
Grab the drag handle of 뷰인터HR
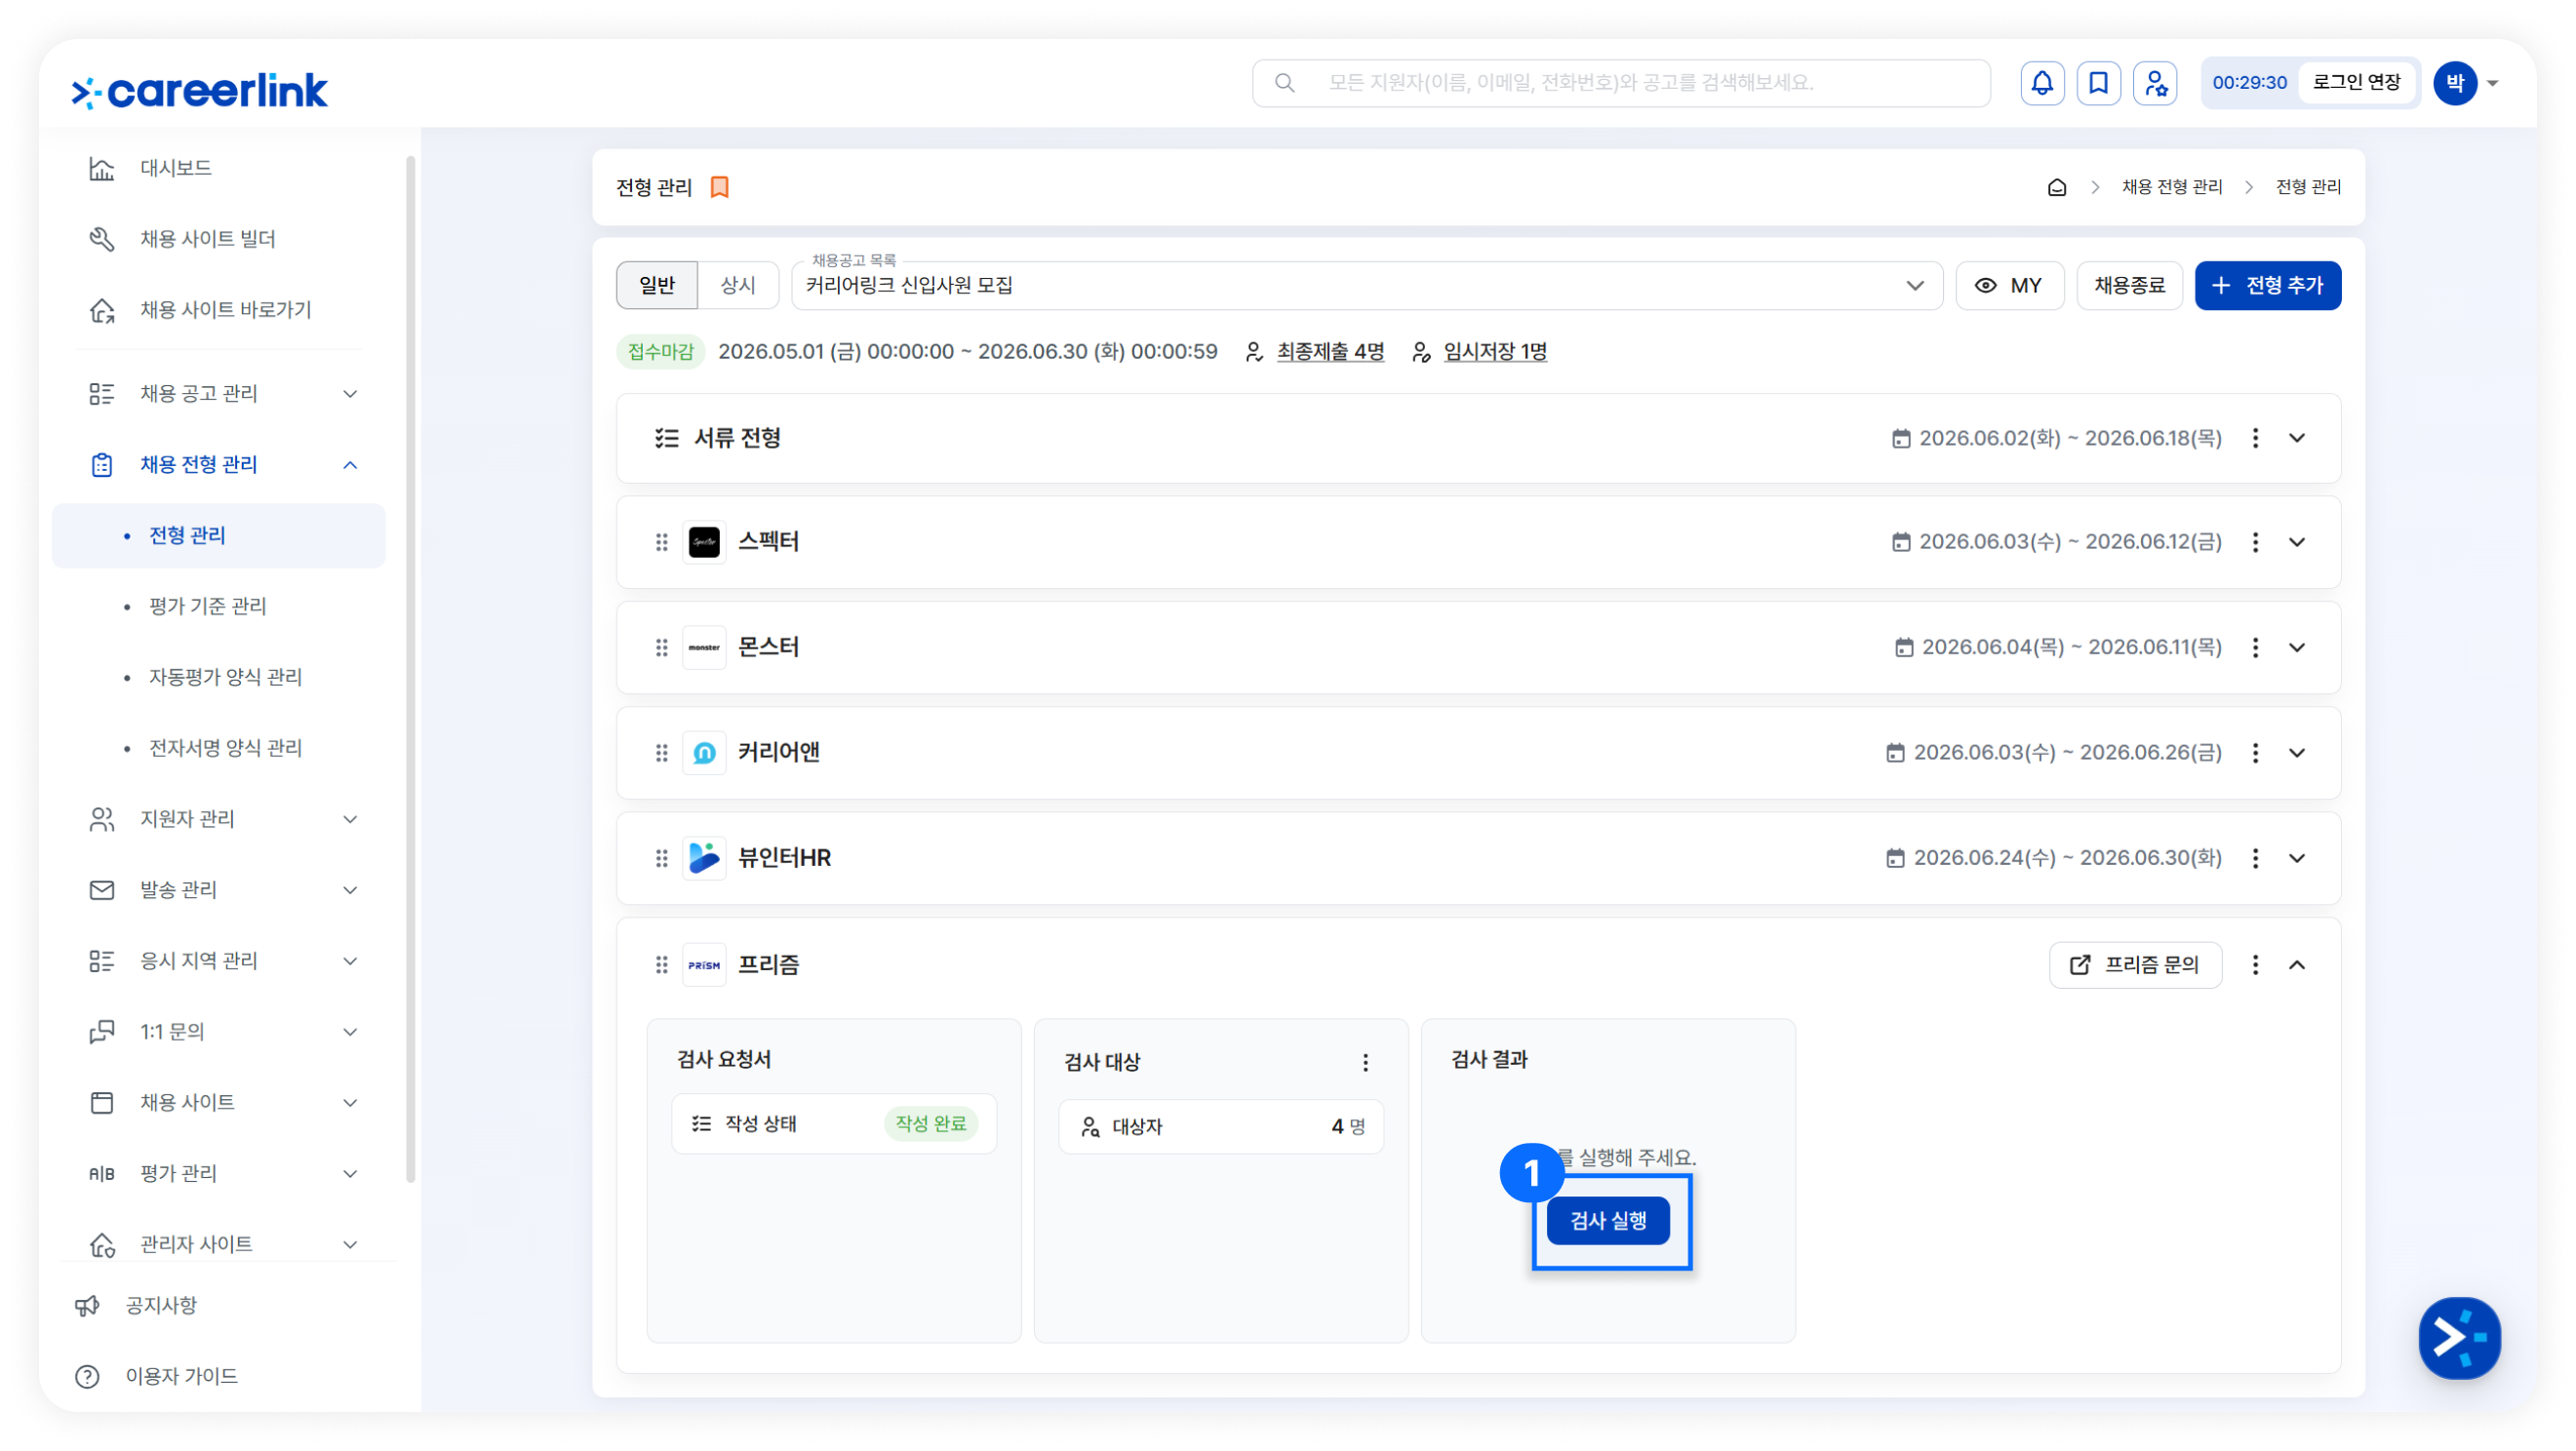[661, 858]
